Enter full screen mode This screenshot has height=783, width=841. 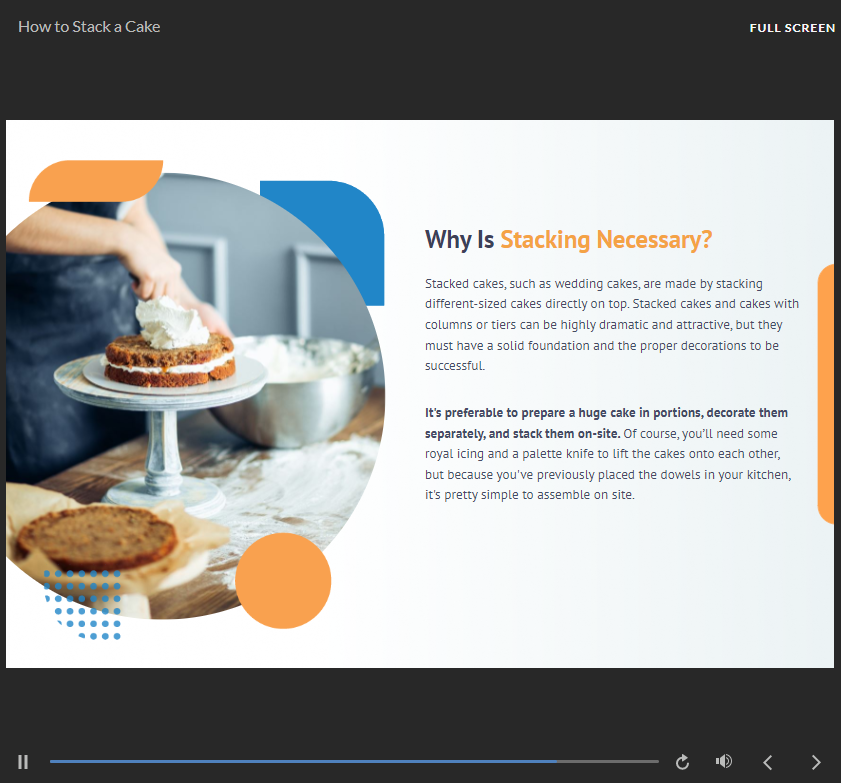(792, 28)
